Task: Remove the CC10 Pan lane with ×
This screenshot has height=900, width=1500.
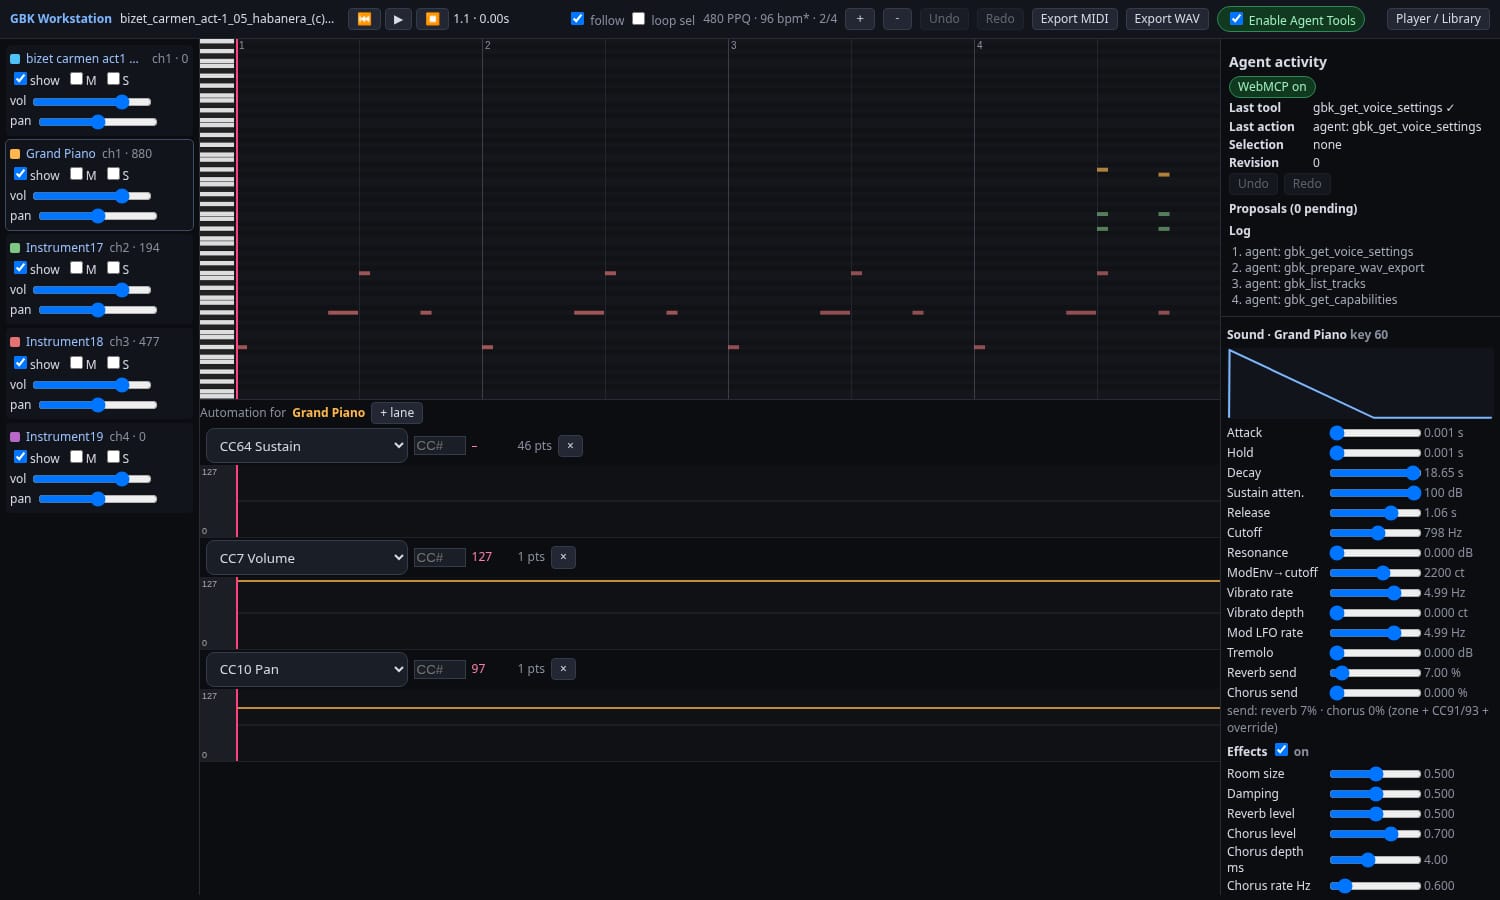Action: tap(563, 669)
